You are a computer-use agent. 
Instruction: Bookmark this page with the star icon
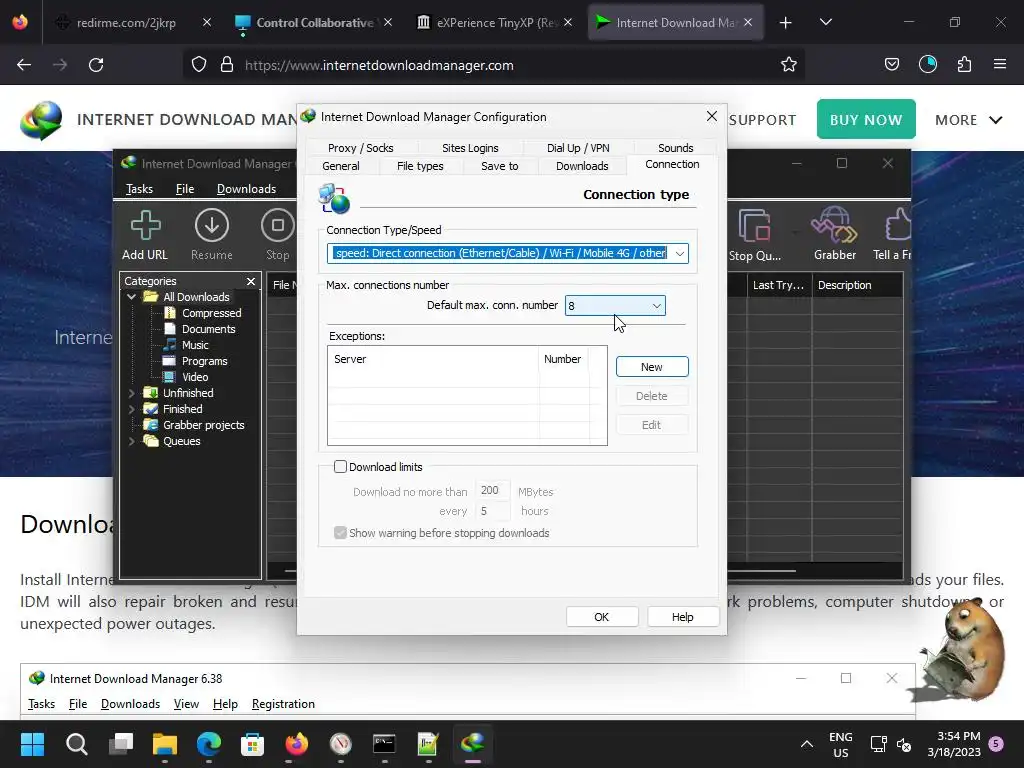click(789, 65)
